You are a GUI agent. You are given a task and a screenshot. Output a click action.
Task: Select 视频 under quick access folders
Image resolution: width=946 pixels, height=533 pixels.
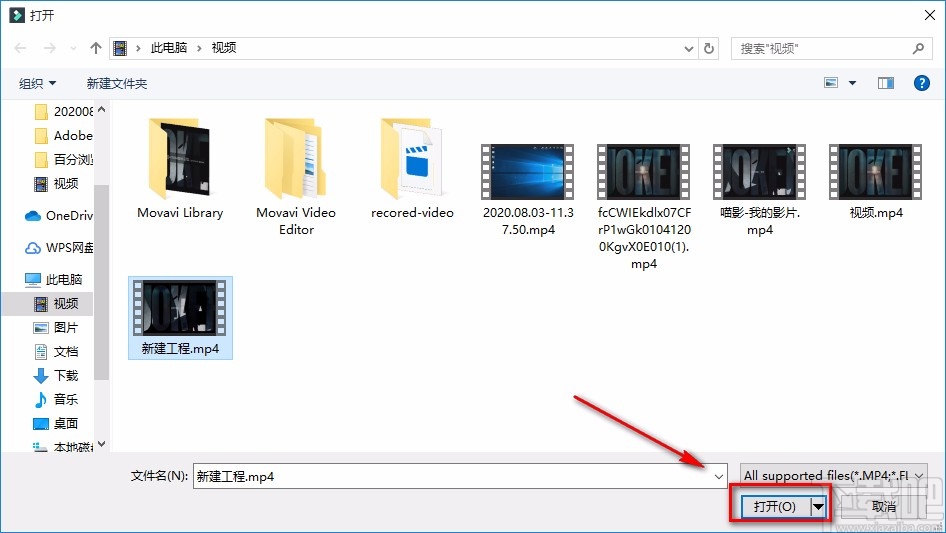coord(57,184)
